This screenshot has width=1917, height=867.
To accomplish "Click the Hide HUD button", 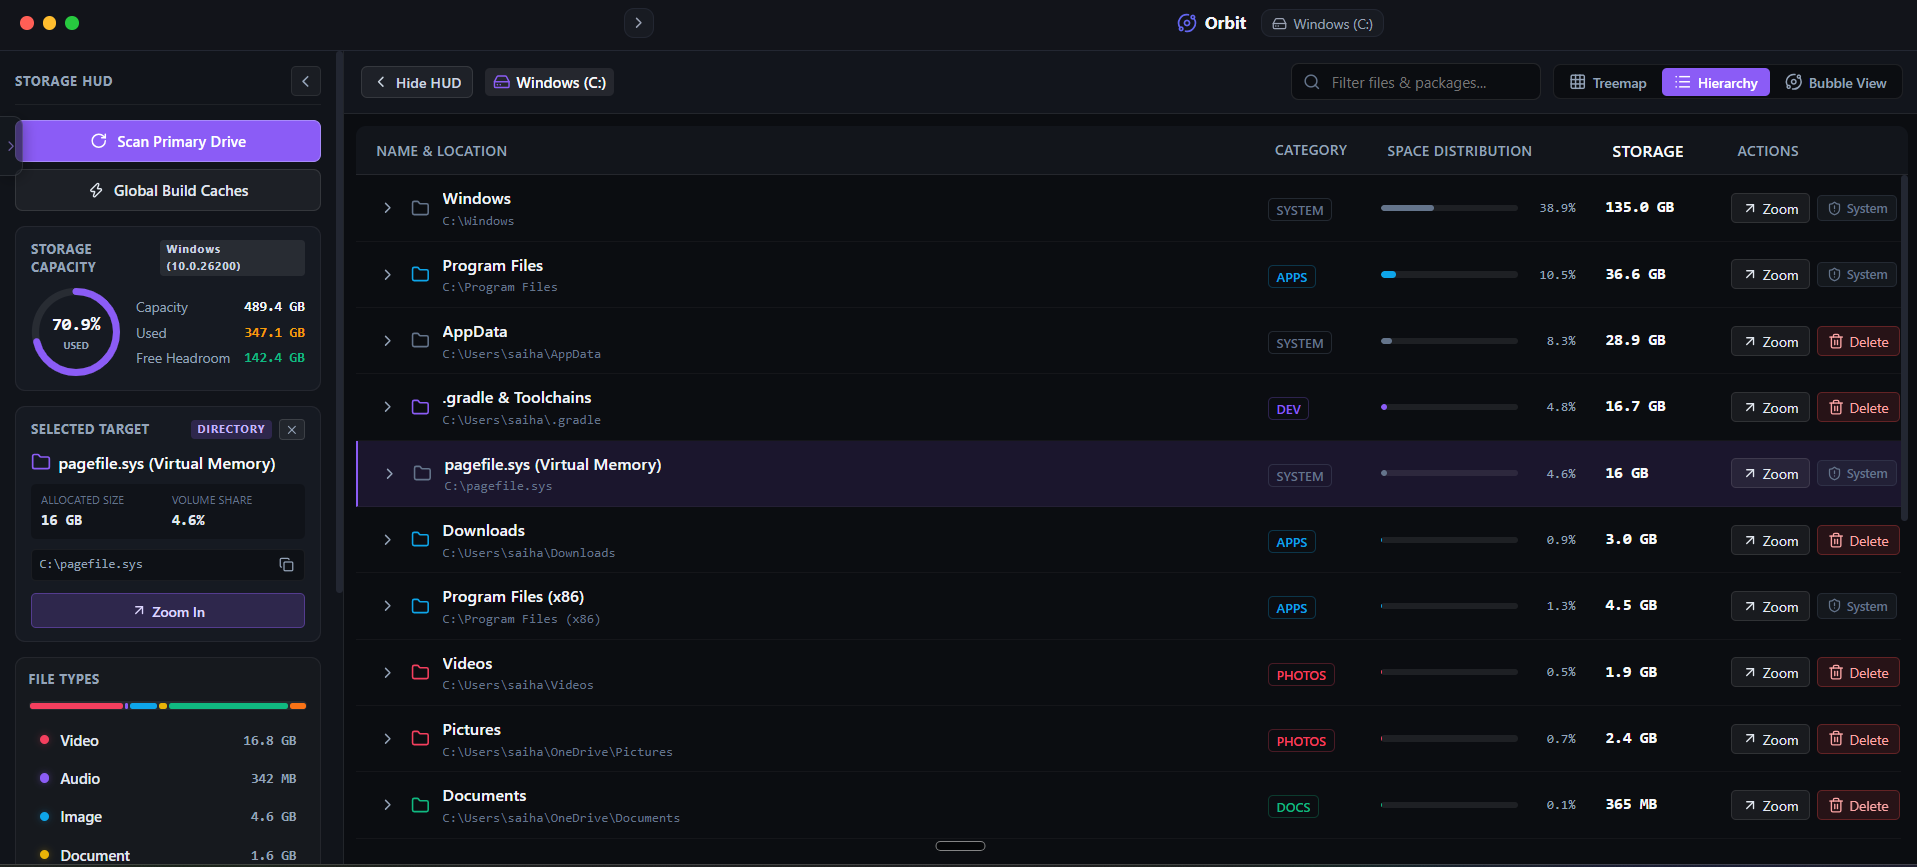I will tap(418, 82).
